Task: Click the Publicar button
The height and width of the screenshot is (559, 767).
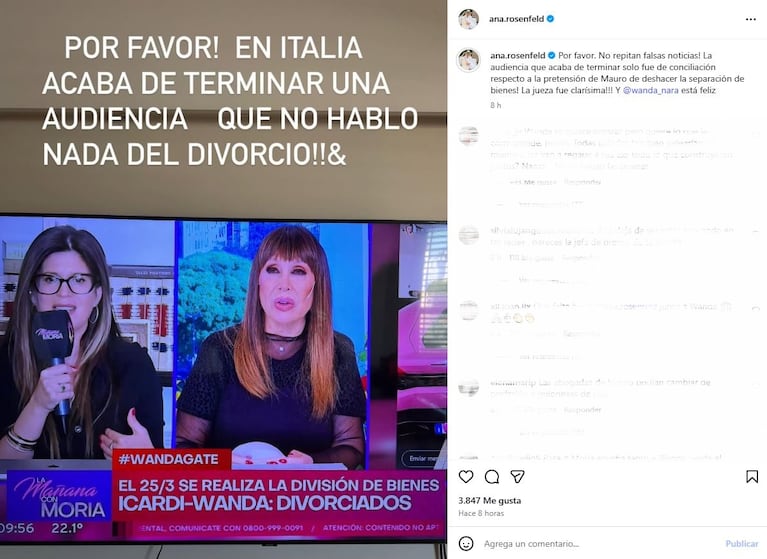Action: pos(742,543)
